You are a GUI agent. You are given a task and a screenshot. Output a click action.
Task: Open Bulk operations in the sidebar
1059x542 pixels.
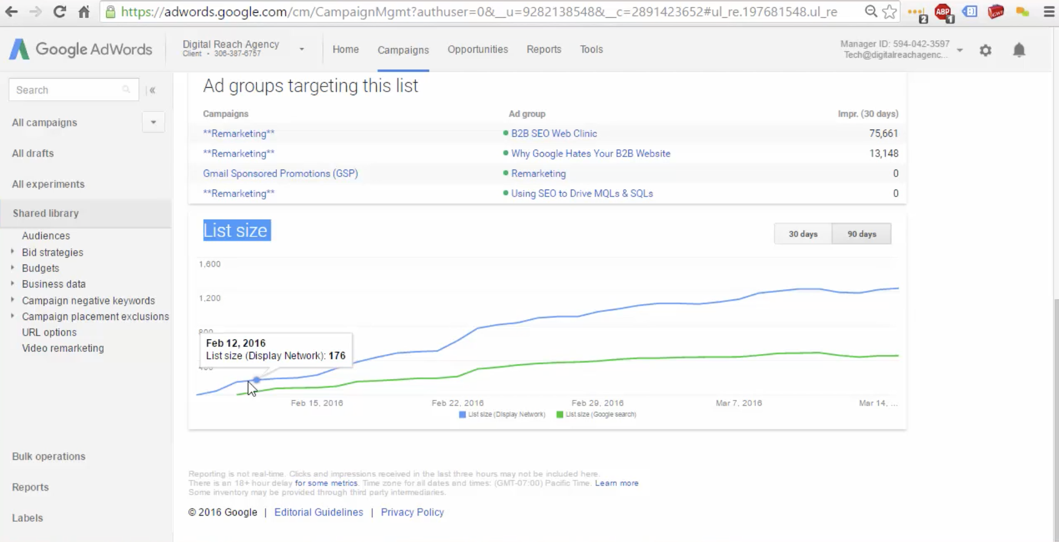pos(49,456)
